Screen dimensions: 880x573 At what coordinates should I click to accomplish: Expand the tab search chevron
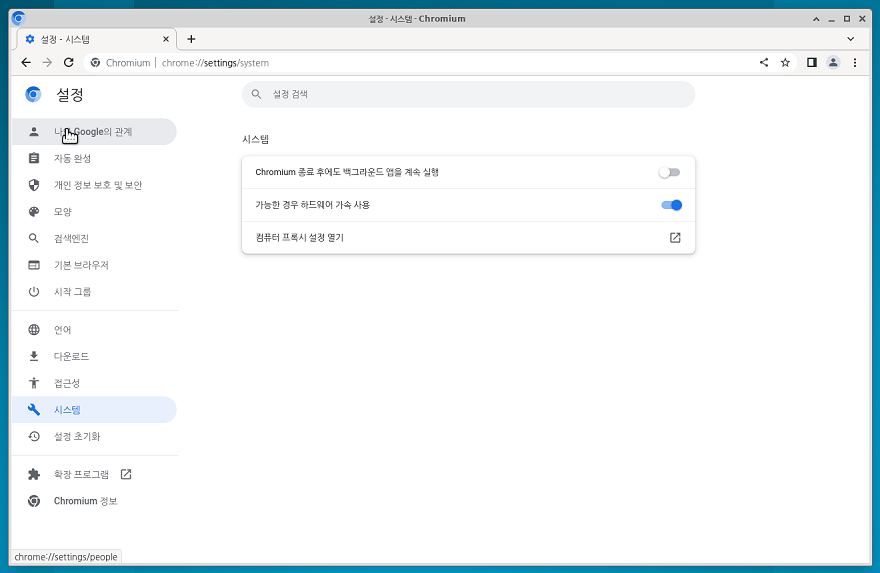pos(850,39)
